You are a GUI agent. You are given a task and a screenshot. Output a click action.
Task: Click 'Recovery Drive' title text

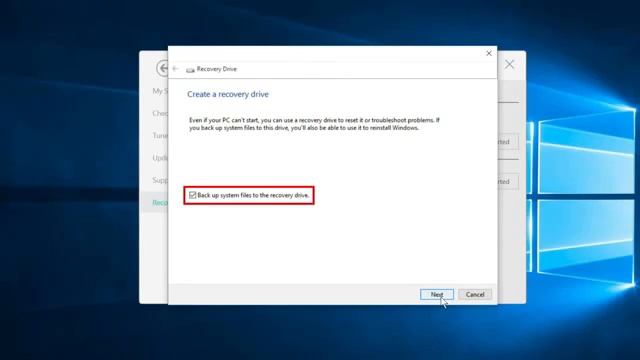(217, 69)
